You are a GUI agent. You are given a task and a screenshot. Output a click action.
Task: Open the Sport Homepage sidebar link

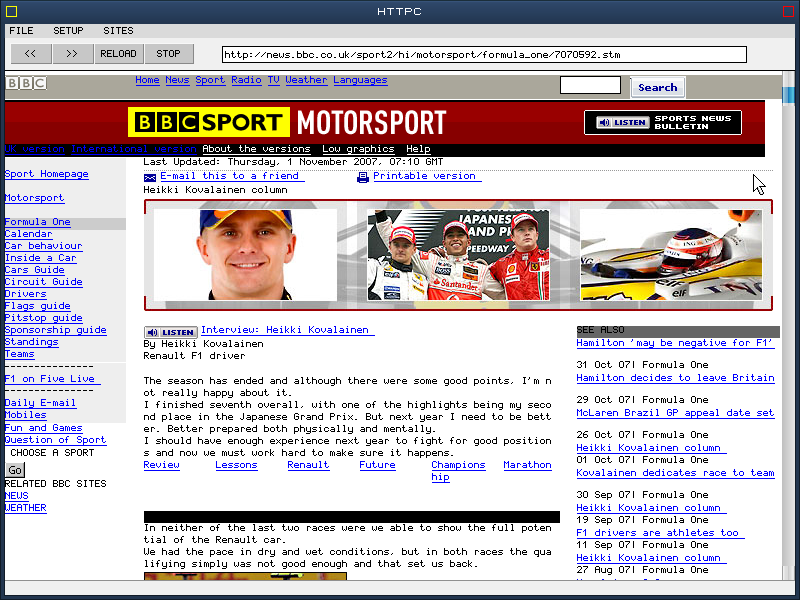pyautogui.click(x=46, y=174)
